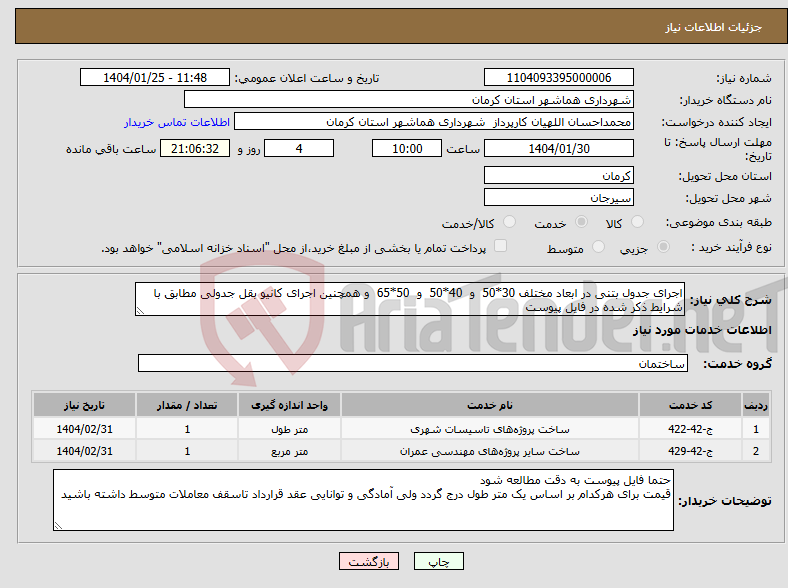Click the need date in row 2
This screenshot has width=788, height=588.
point(84,451)
